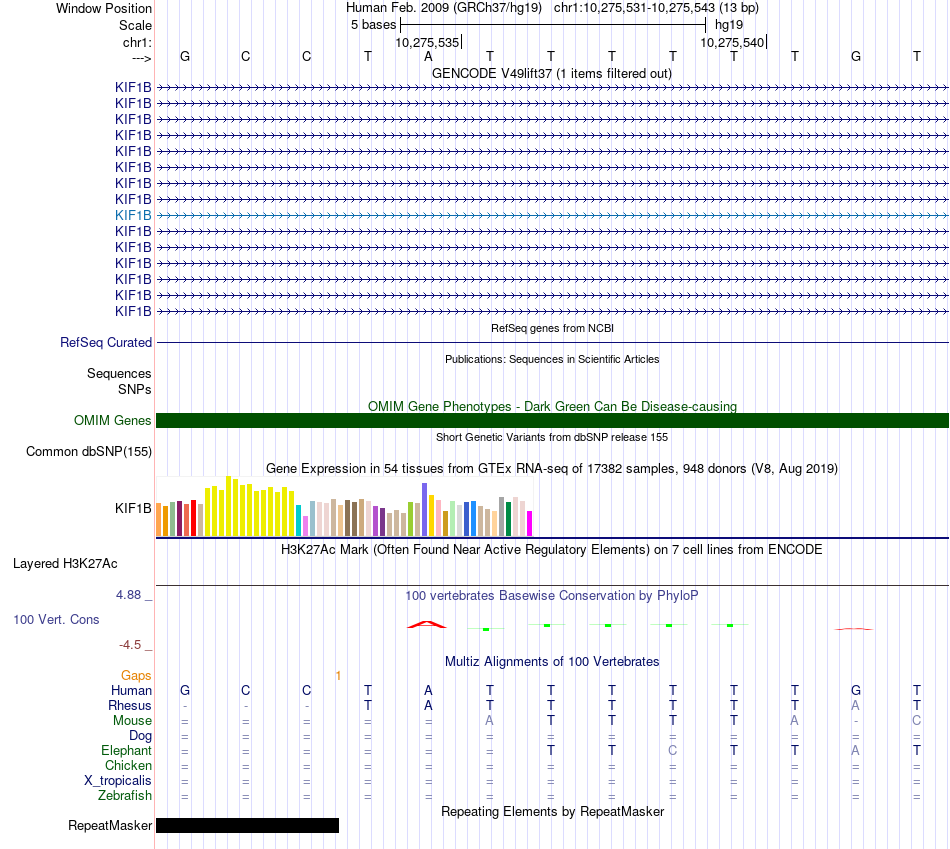950x849 pixels.
Task: Open "Short Genetic Variants from dbSNP release 155" title
Action: tap(552, 437)
